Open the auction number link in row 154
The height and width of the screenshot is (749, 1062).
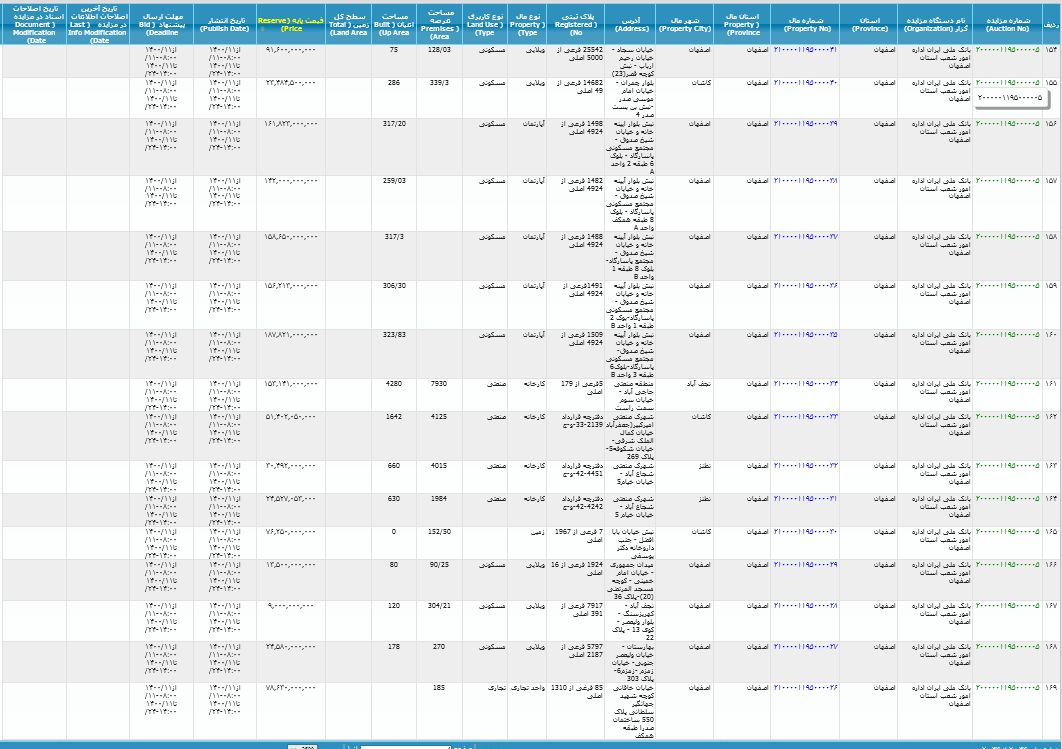1007,48
